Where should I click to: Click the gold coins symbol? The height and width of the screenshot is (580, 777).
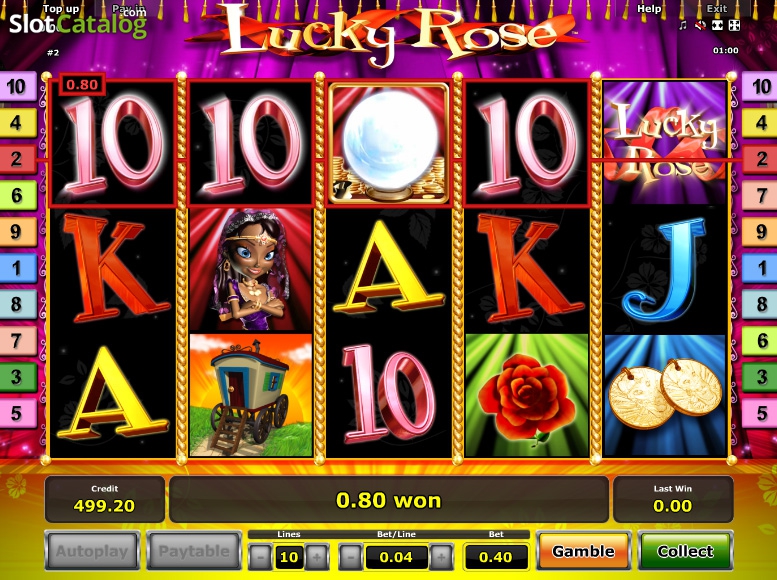pos(665,395)
